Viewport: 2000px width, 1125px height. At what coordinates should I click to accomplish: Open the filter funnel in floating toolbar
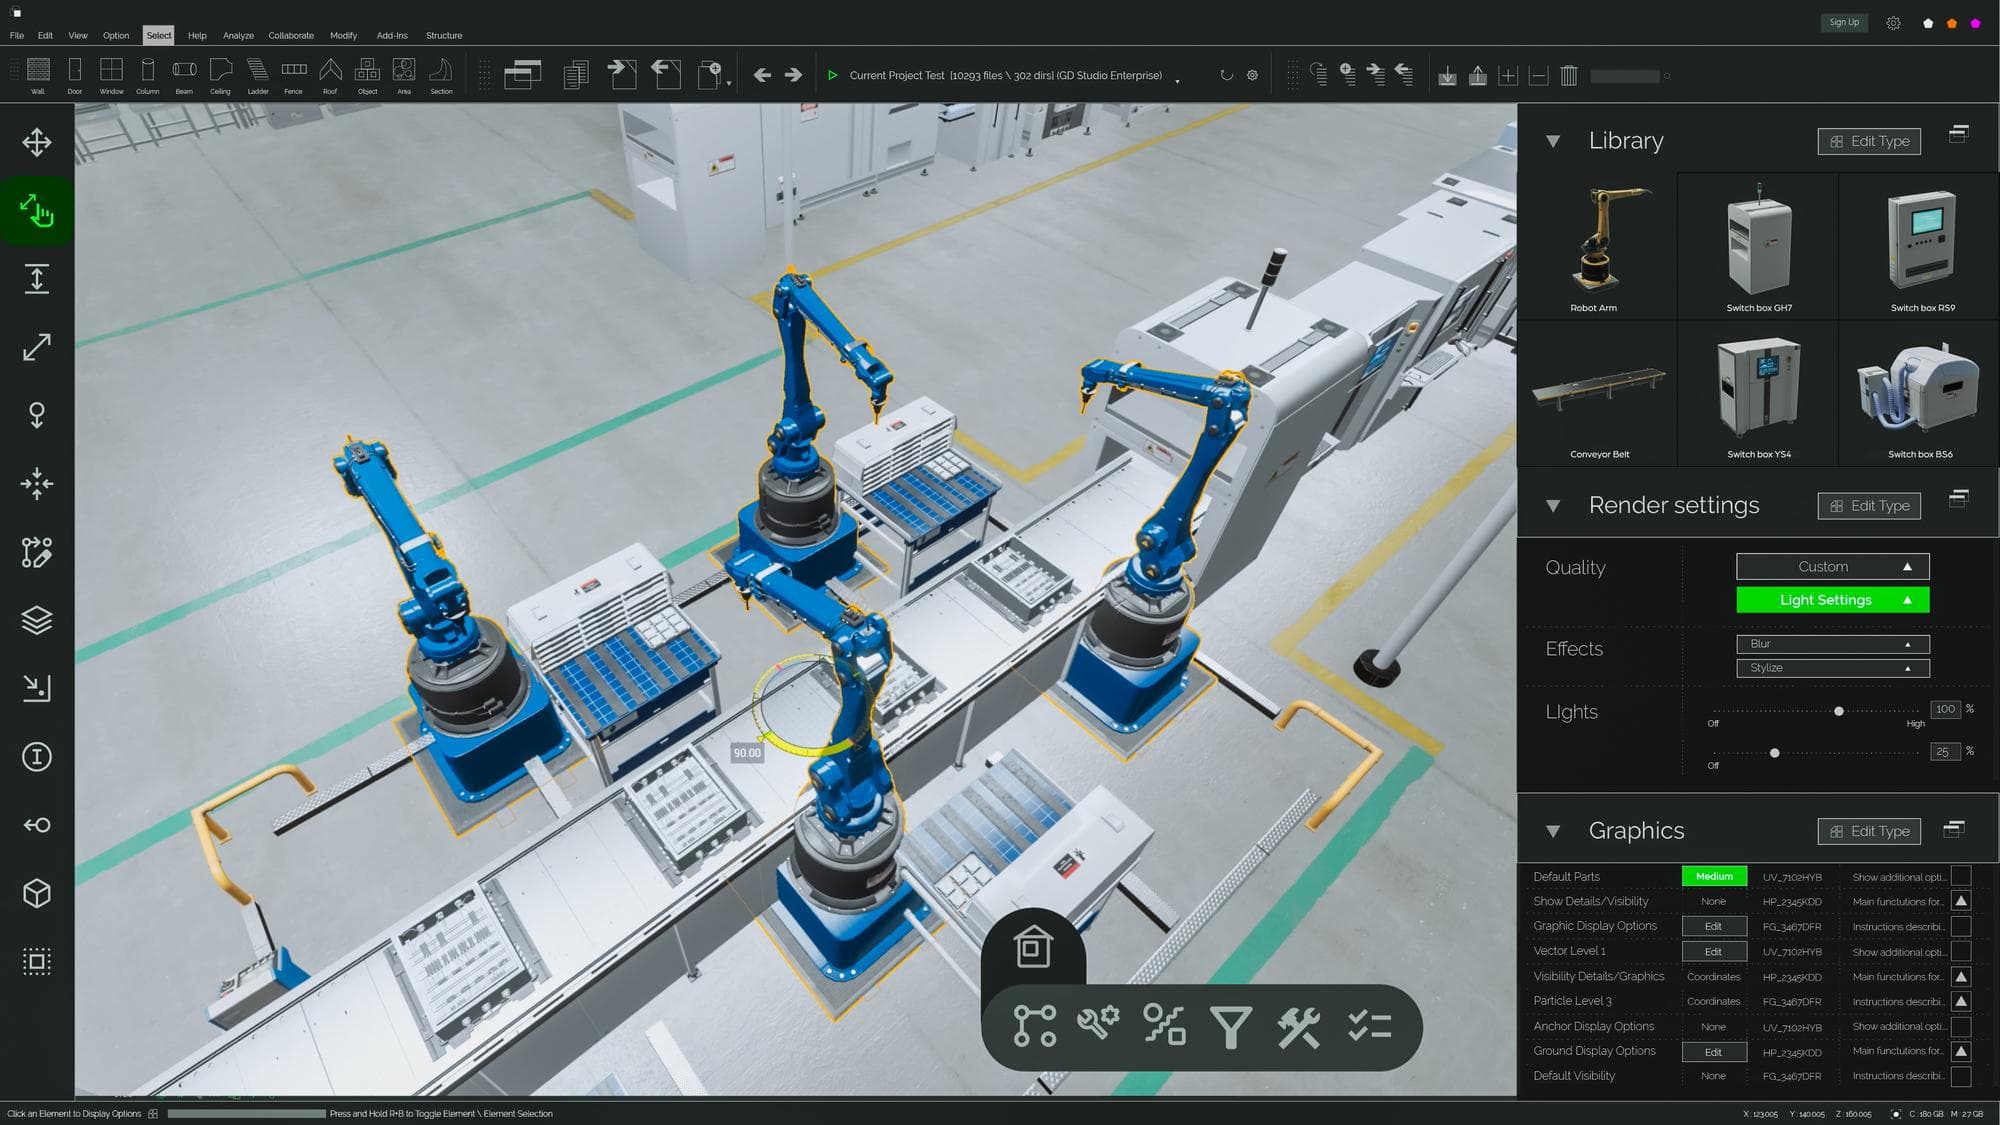pyautogui.click(x=1231, y=1027)
